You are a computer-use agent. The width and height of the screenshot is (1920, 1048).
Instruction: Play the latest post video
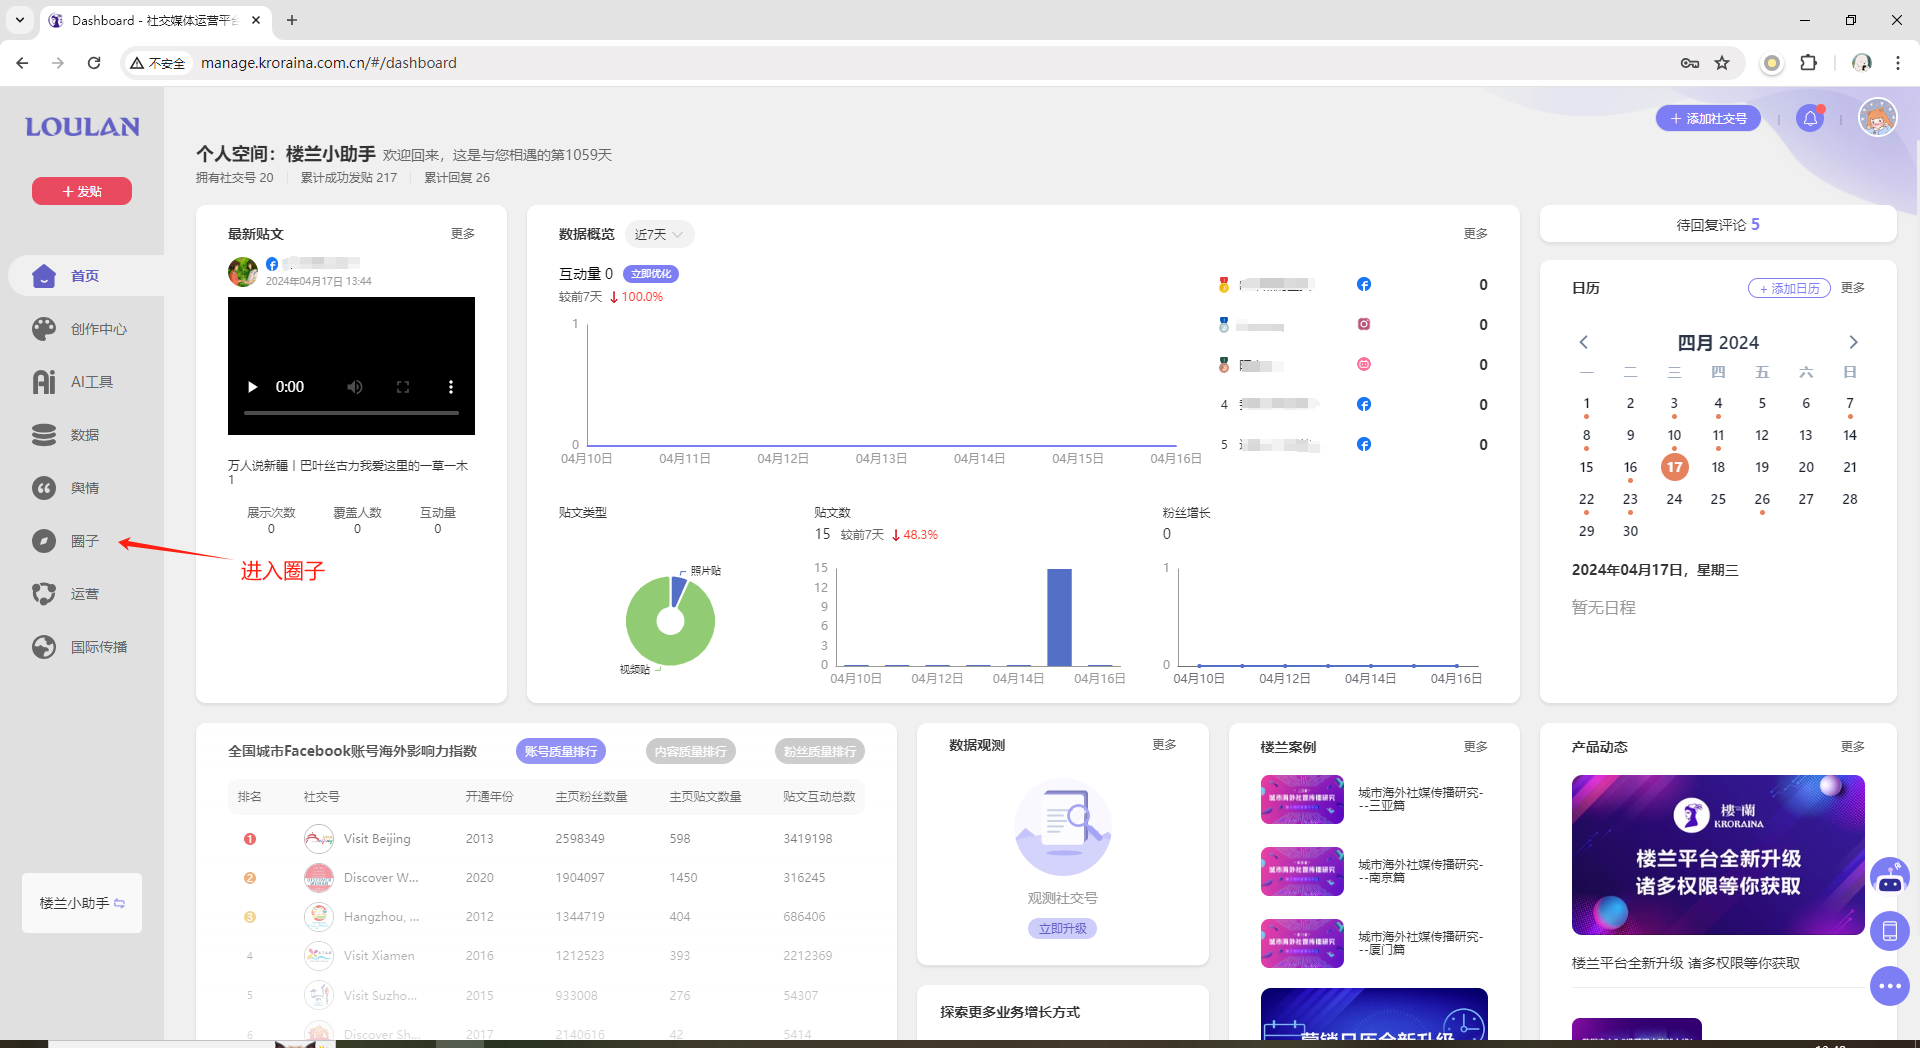click(x=252, y=387)
